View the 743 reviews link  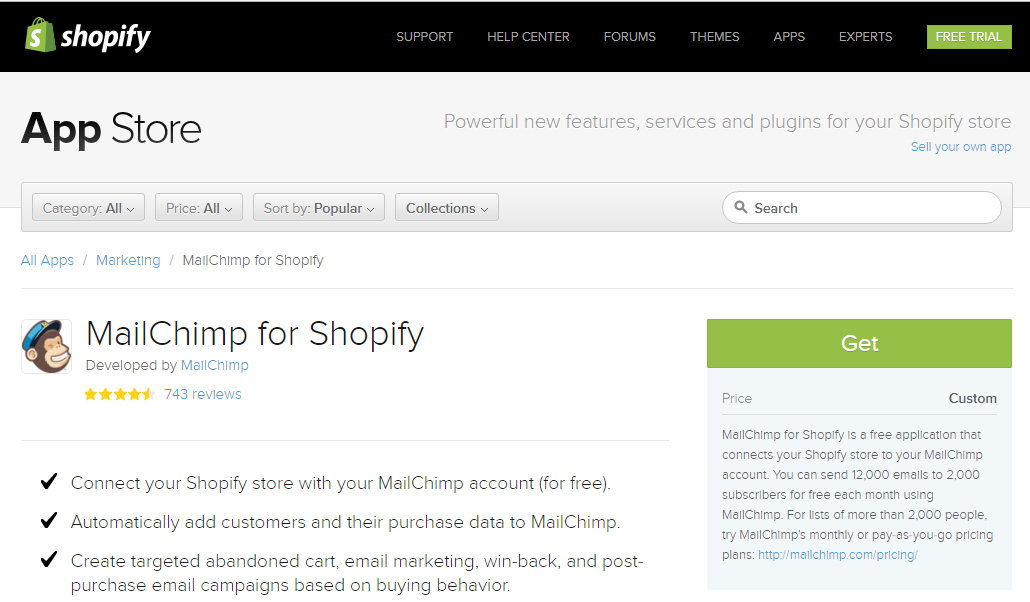[x=203, y=394]
